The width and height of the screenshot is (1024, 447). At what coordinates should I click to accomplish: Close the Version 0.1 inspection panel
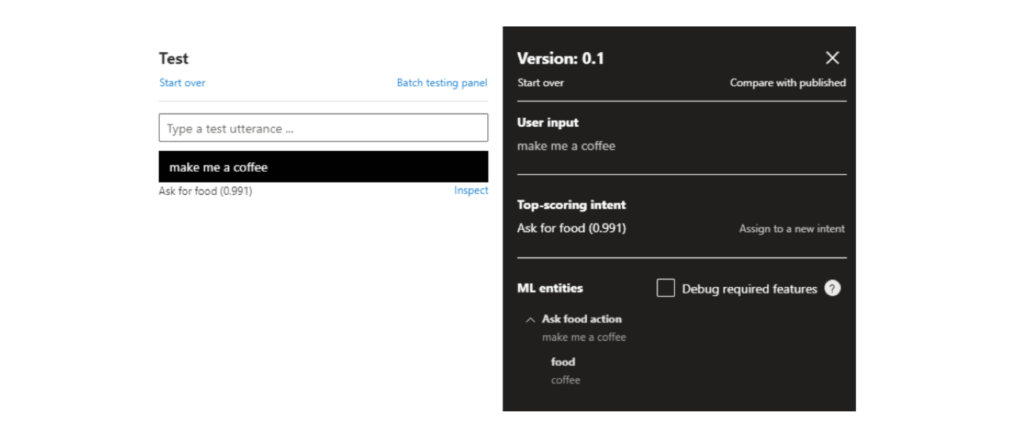[x=832, y=58]
